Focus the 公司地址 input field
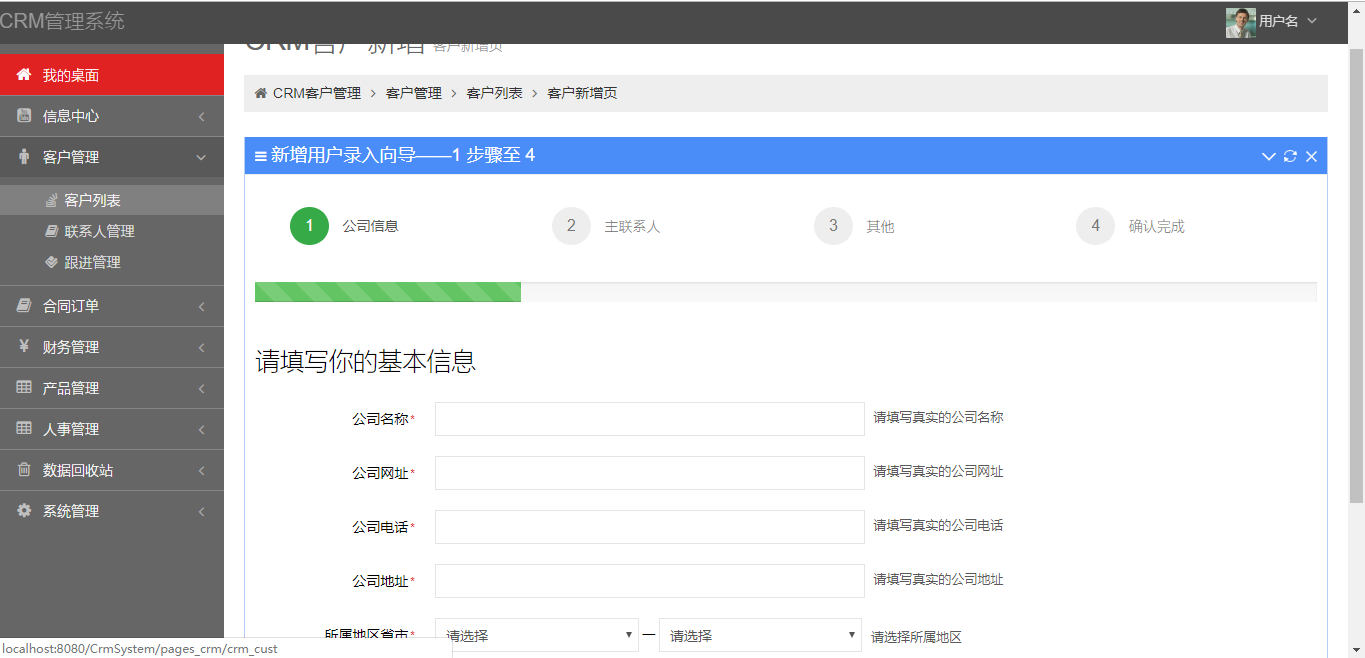Screen dimensions: 1365x658 (x=650, y=581)
